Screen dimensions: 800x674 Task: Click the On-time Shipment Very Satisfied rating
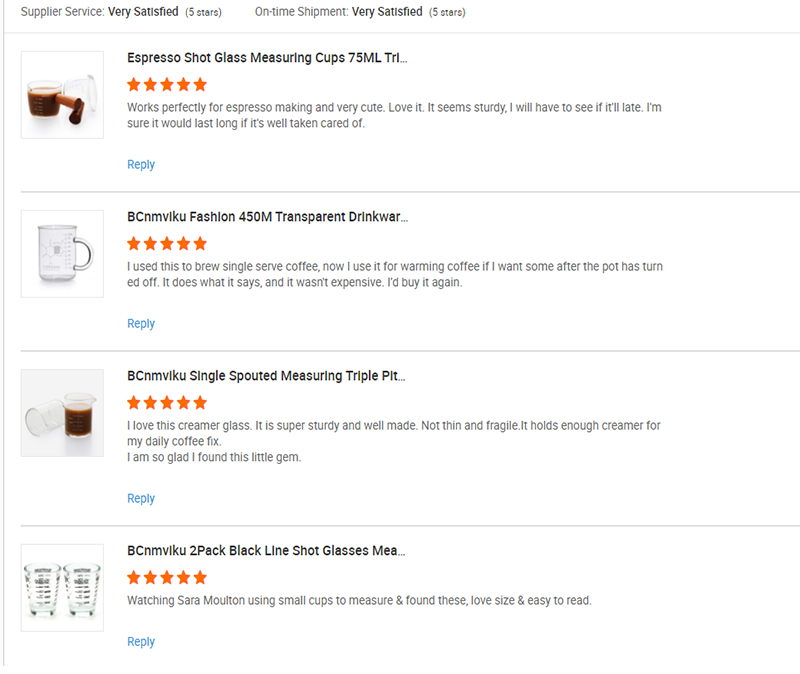[x=387, y=12]
